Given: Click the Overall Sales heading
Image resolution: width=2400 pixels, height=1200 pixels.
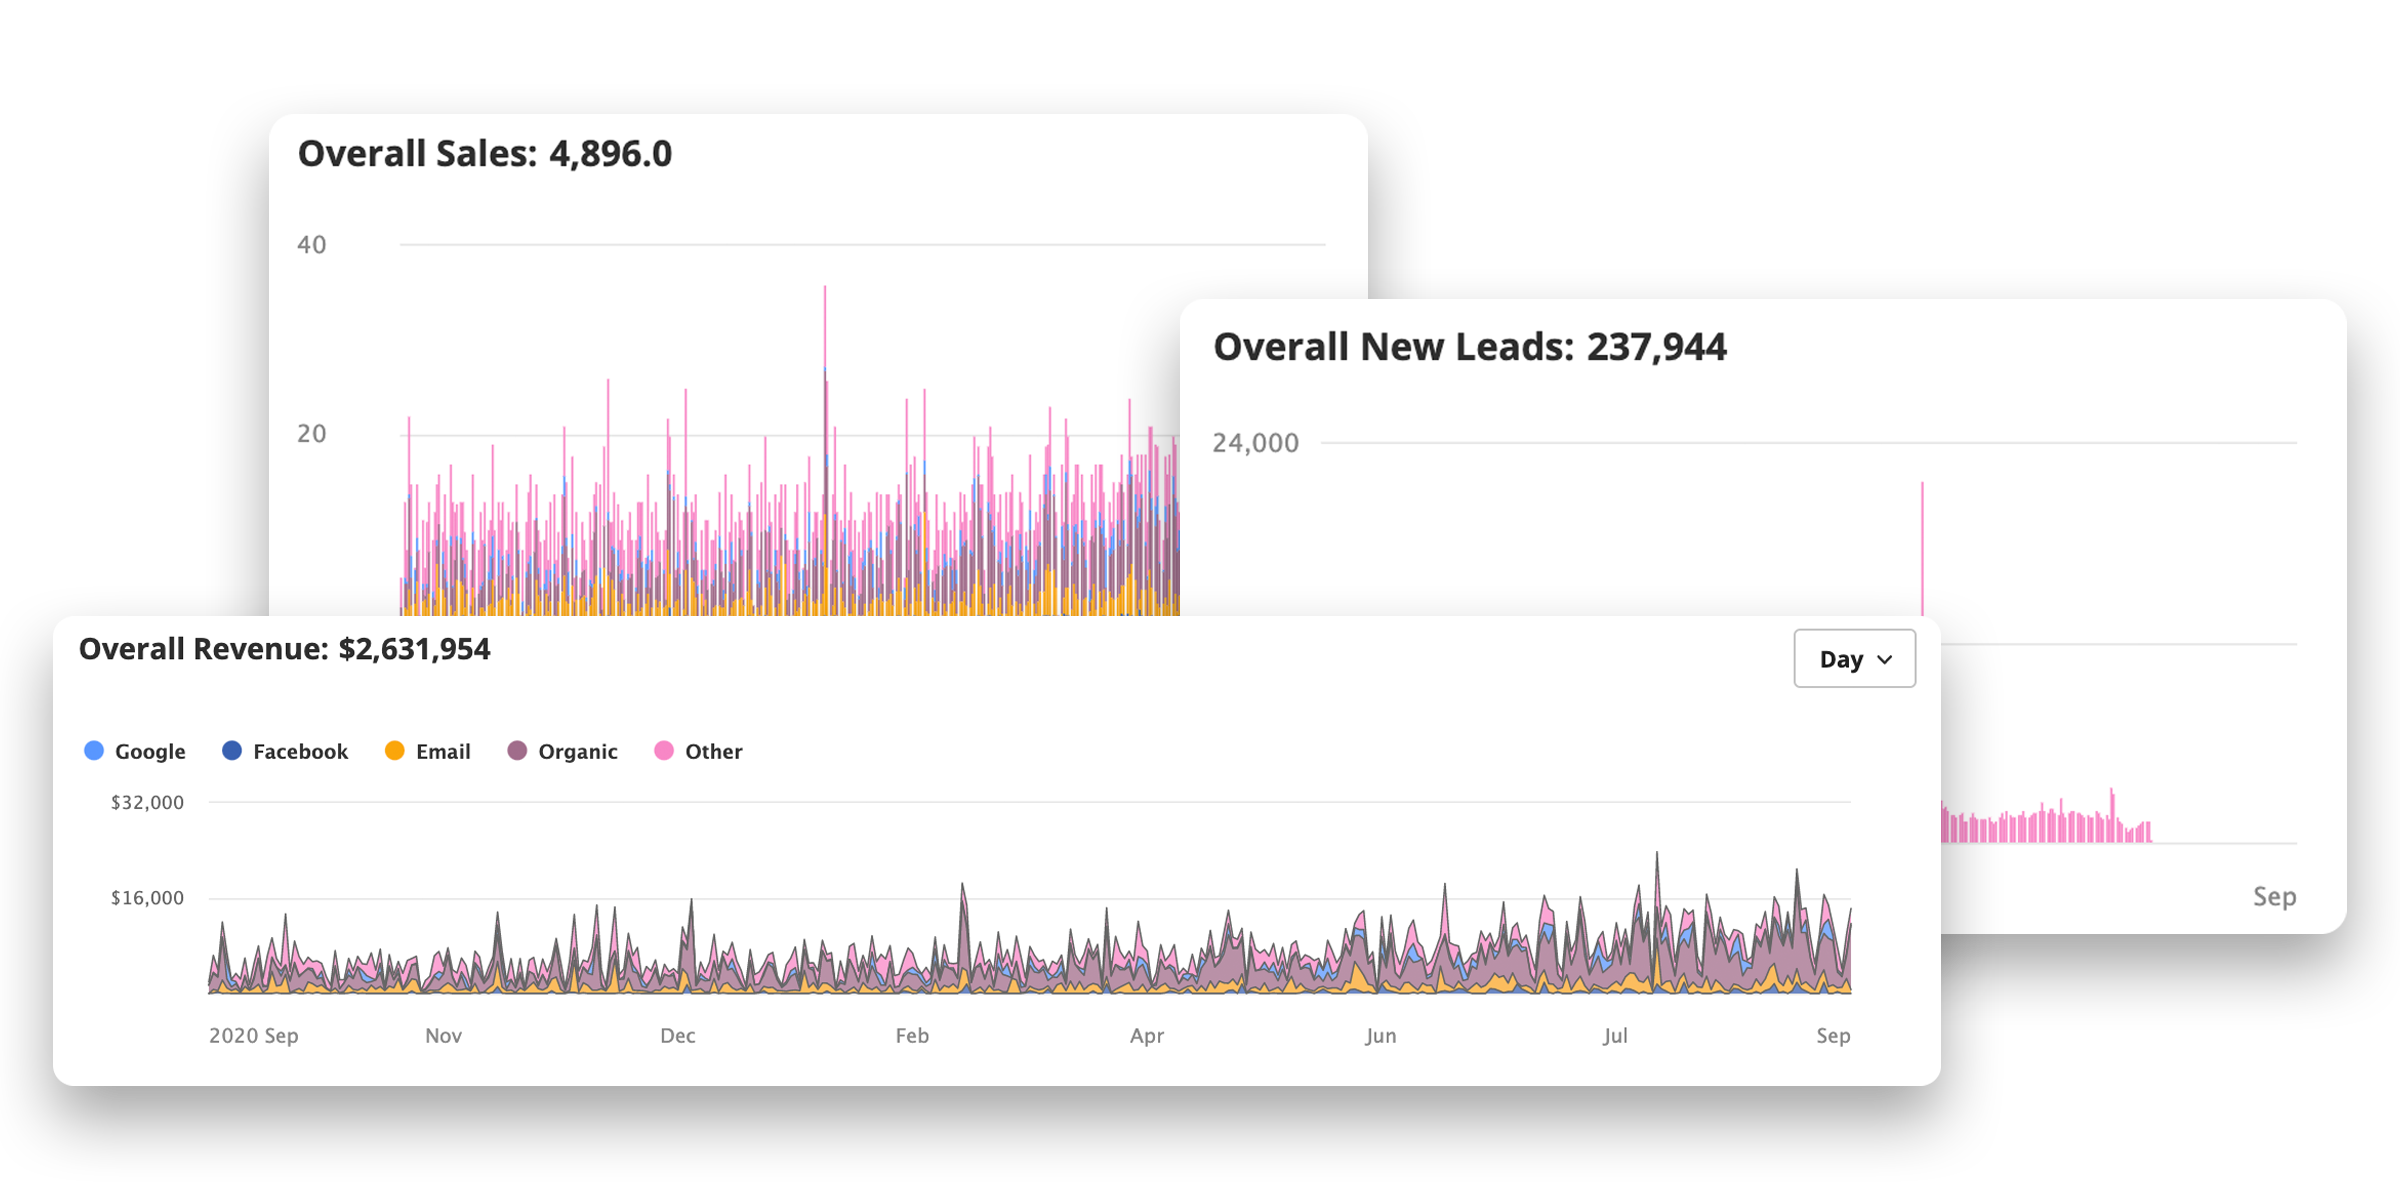Looking at the screenshot, I should point(485,154).
